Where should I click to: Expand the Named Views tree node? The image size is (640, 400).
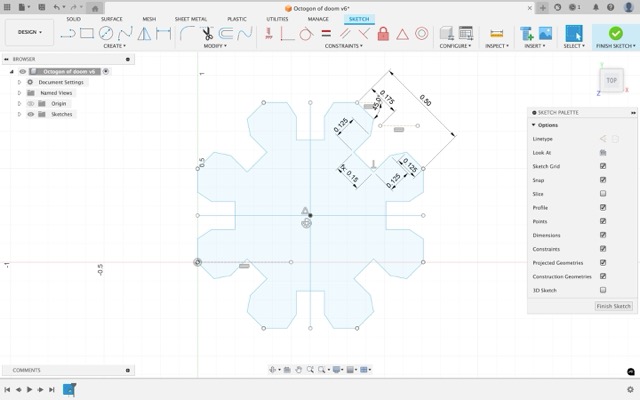[19, 93]
